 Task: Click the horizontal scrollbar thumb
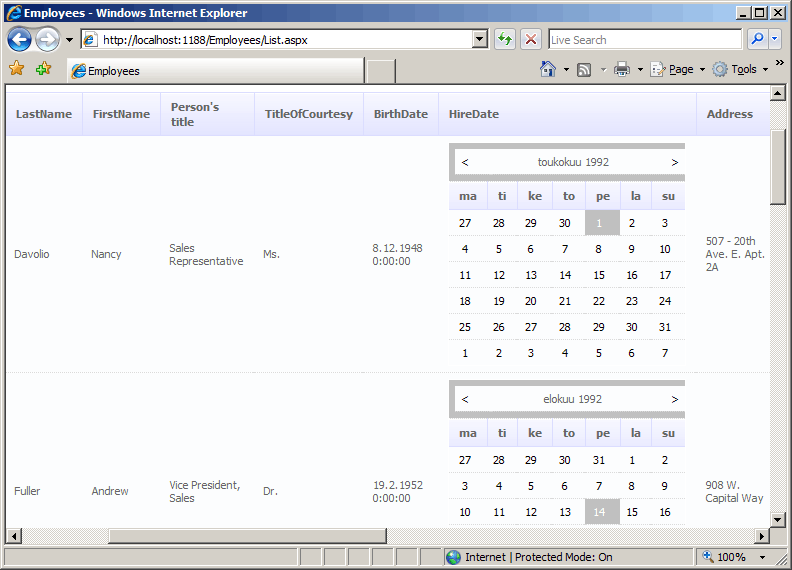tap(248, 536)
